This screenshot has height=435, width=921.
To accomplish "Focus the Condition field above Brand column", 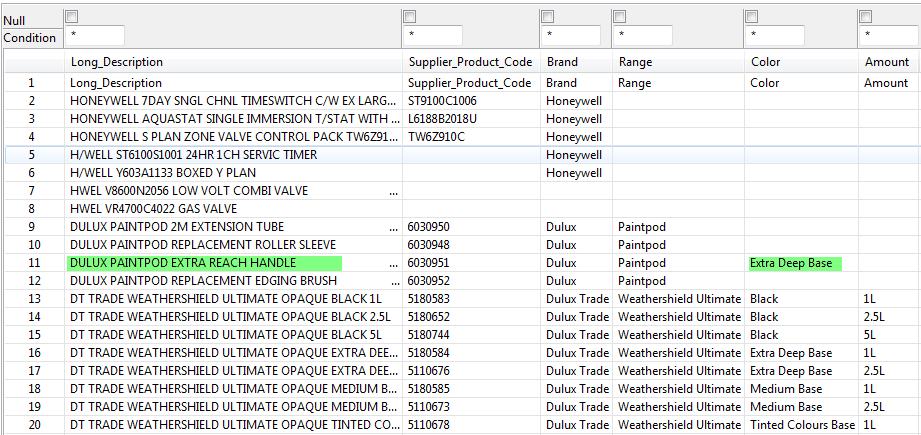I will tap(570, 36).
